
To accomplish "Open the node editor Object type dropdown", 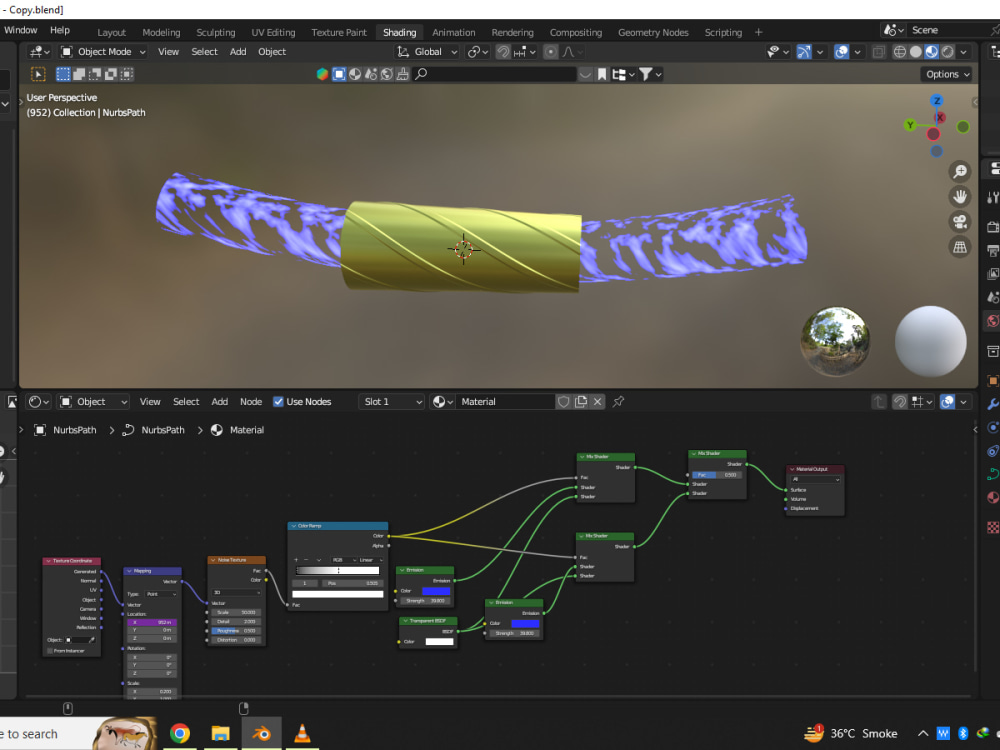I will pos(94,402).
